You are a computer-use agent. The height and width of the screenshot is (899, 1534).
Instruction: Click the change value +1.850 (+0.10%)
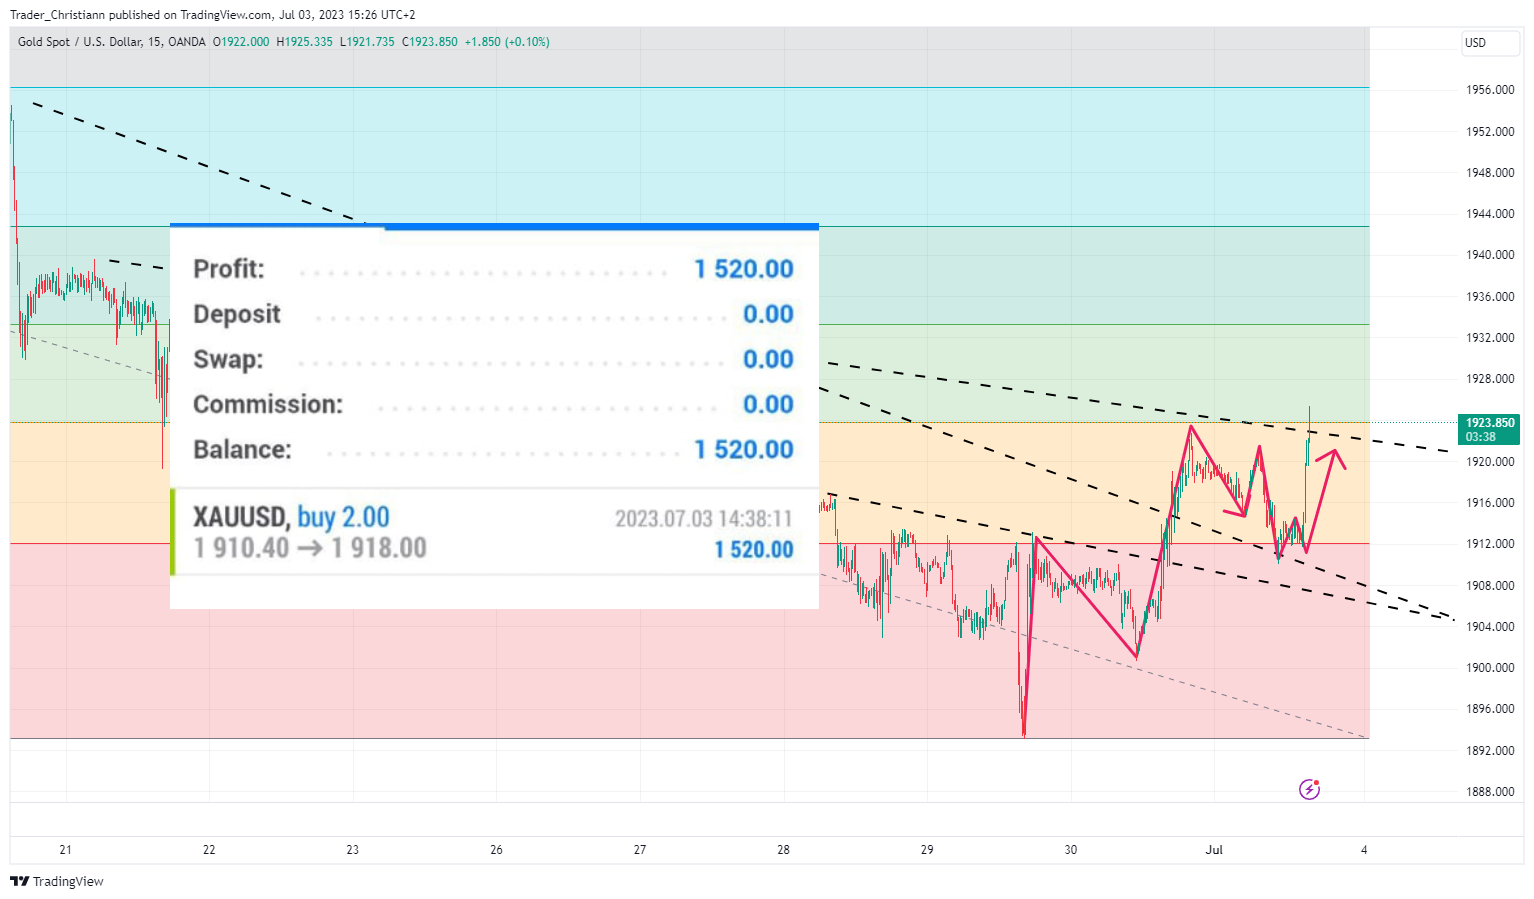click(x=507, y=42)
